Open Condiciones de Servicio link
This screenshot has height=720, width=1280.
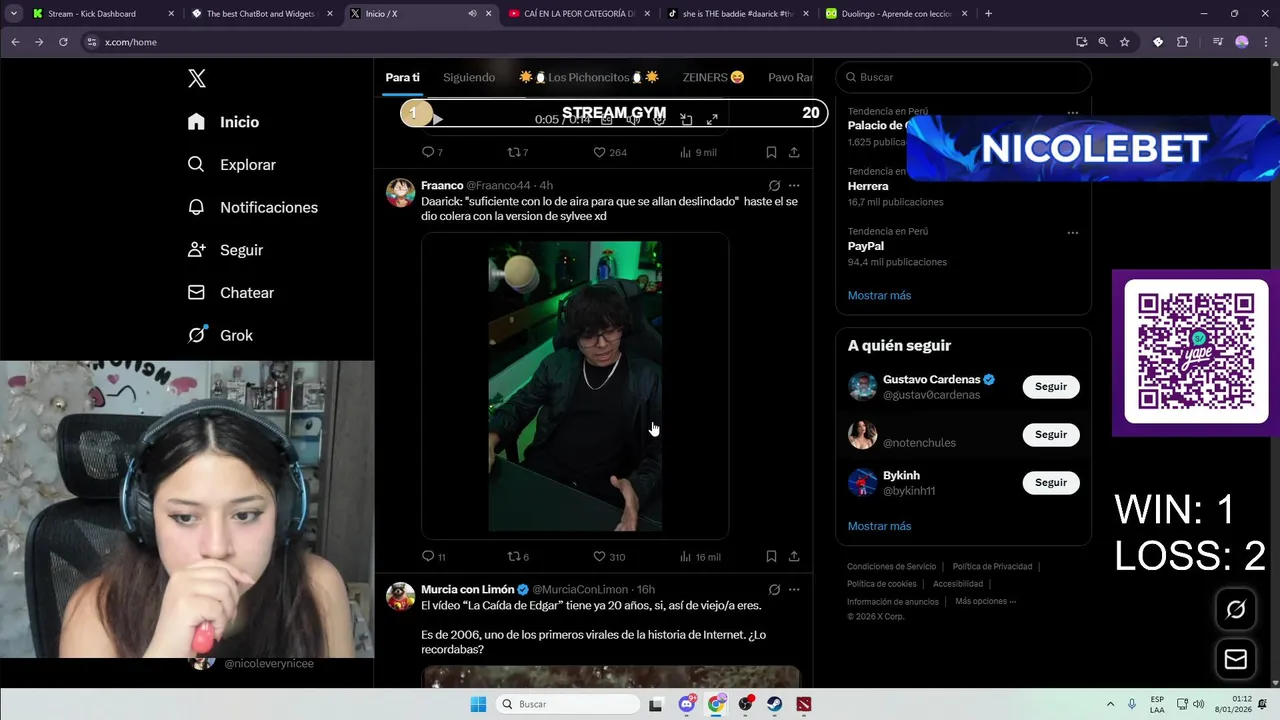tap(891, 566)
